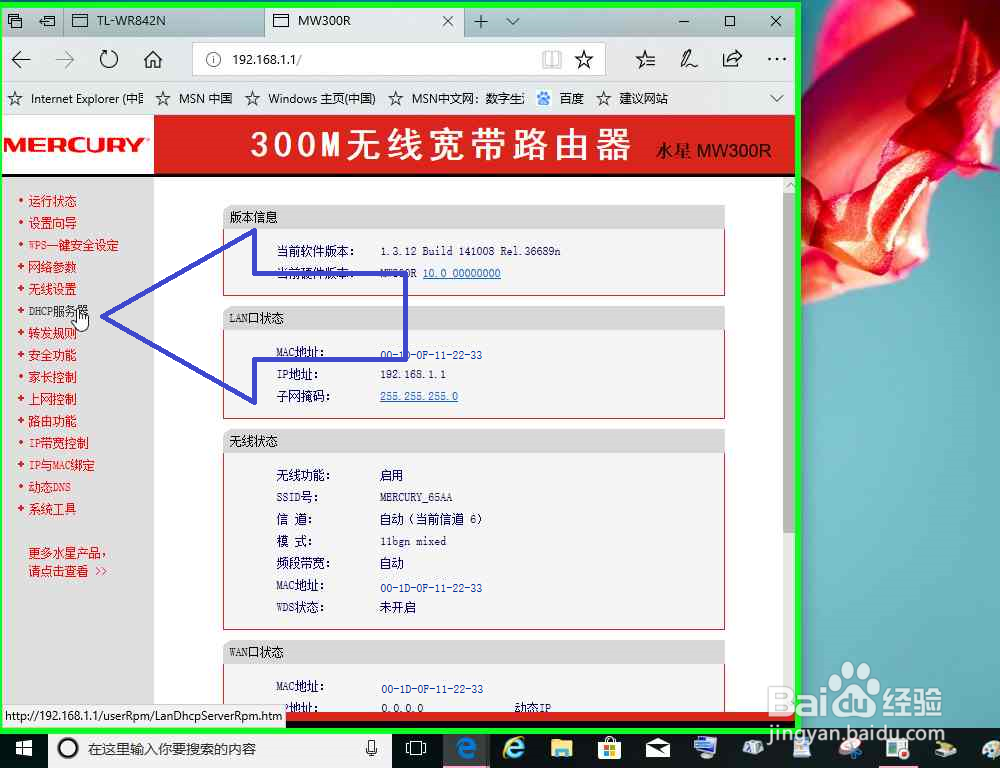This screenshot has width=1000, height=768.
Task: Click software version 1.3.12 Build text
Action: coord(470,251)
